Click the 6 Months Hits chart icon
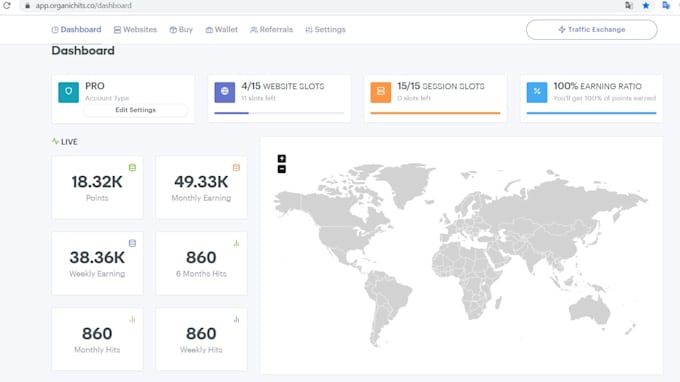680x382 pixels. coord(236,243)
